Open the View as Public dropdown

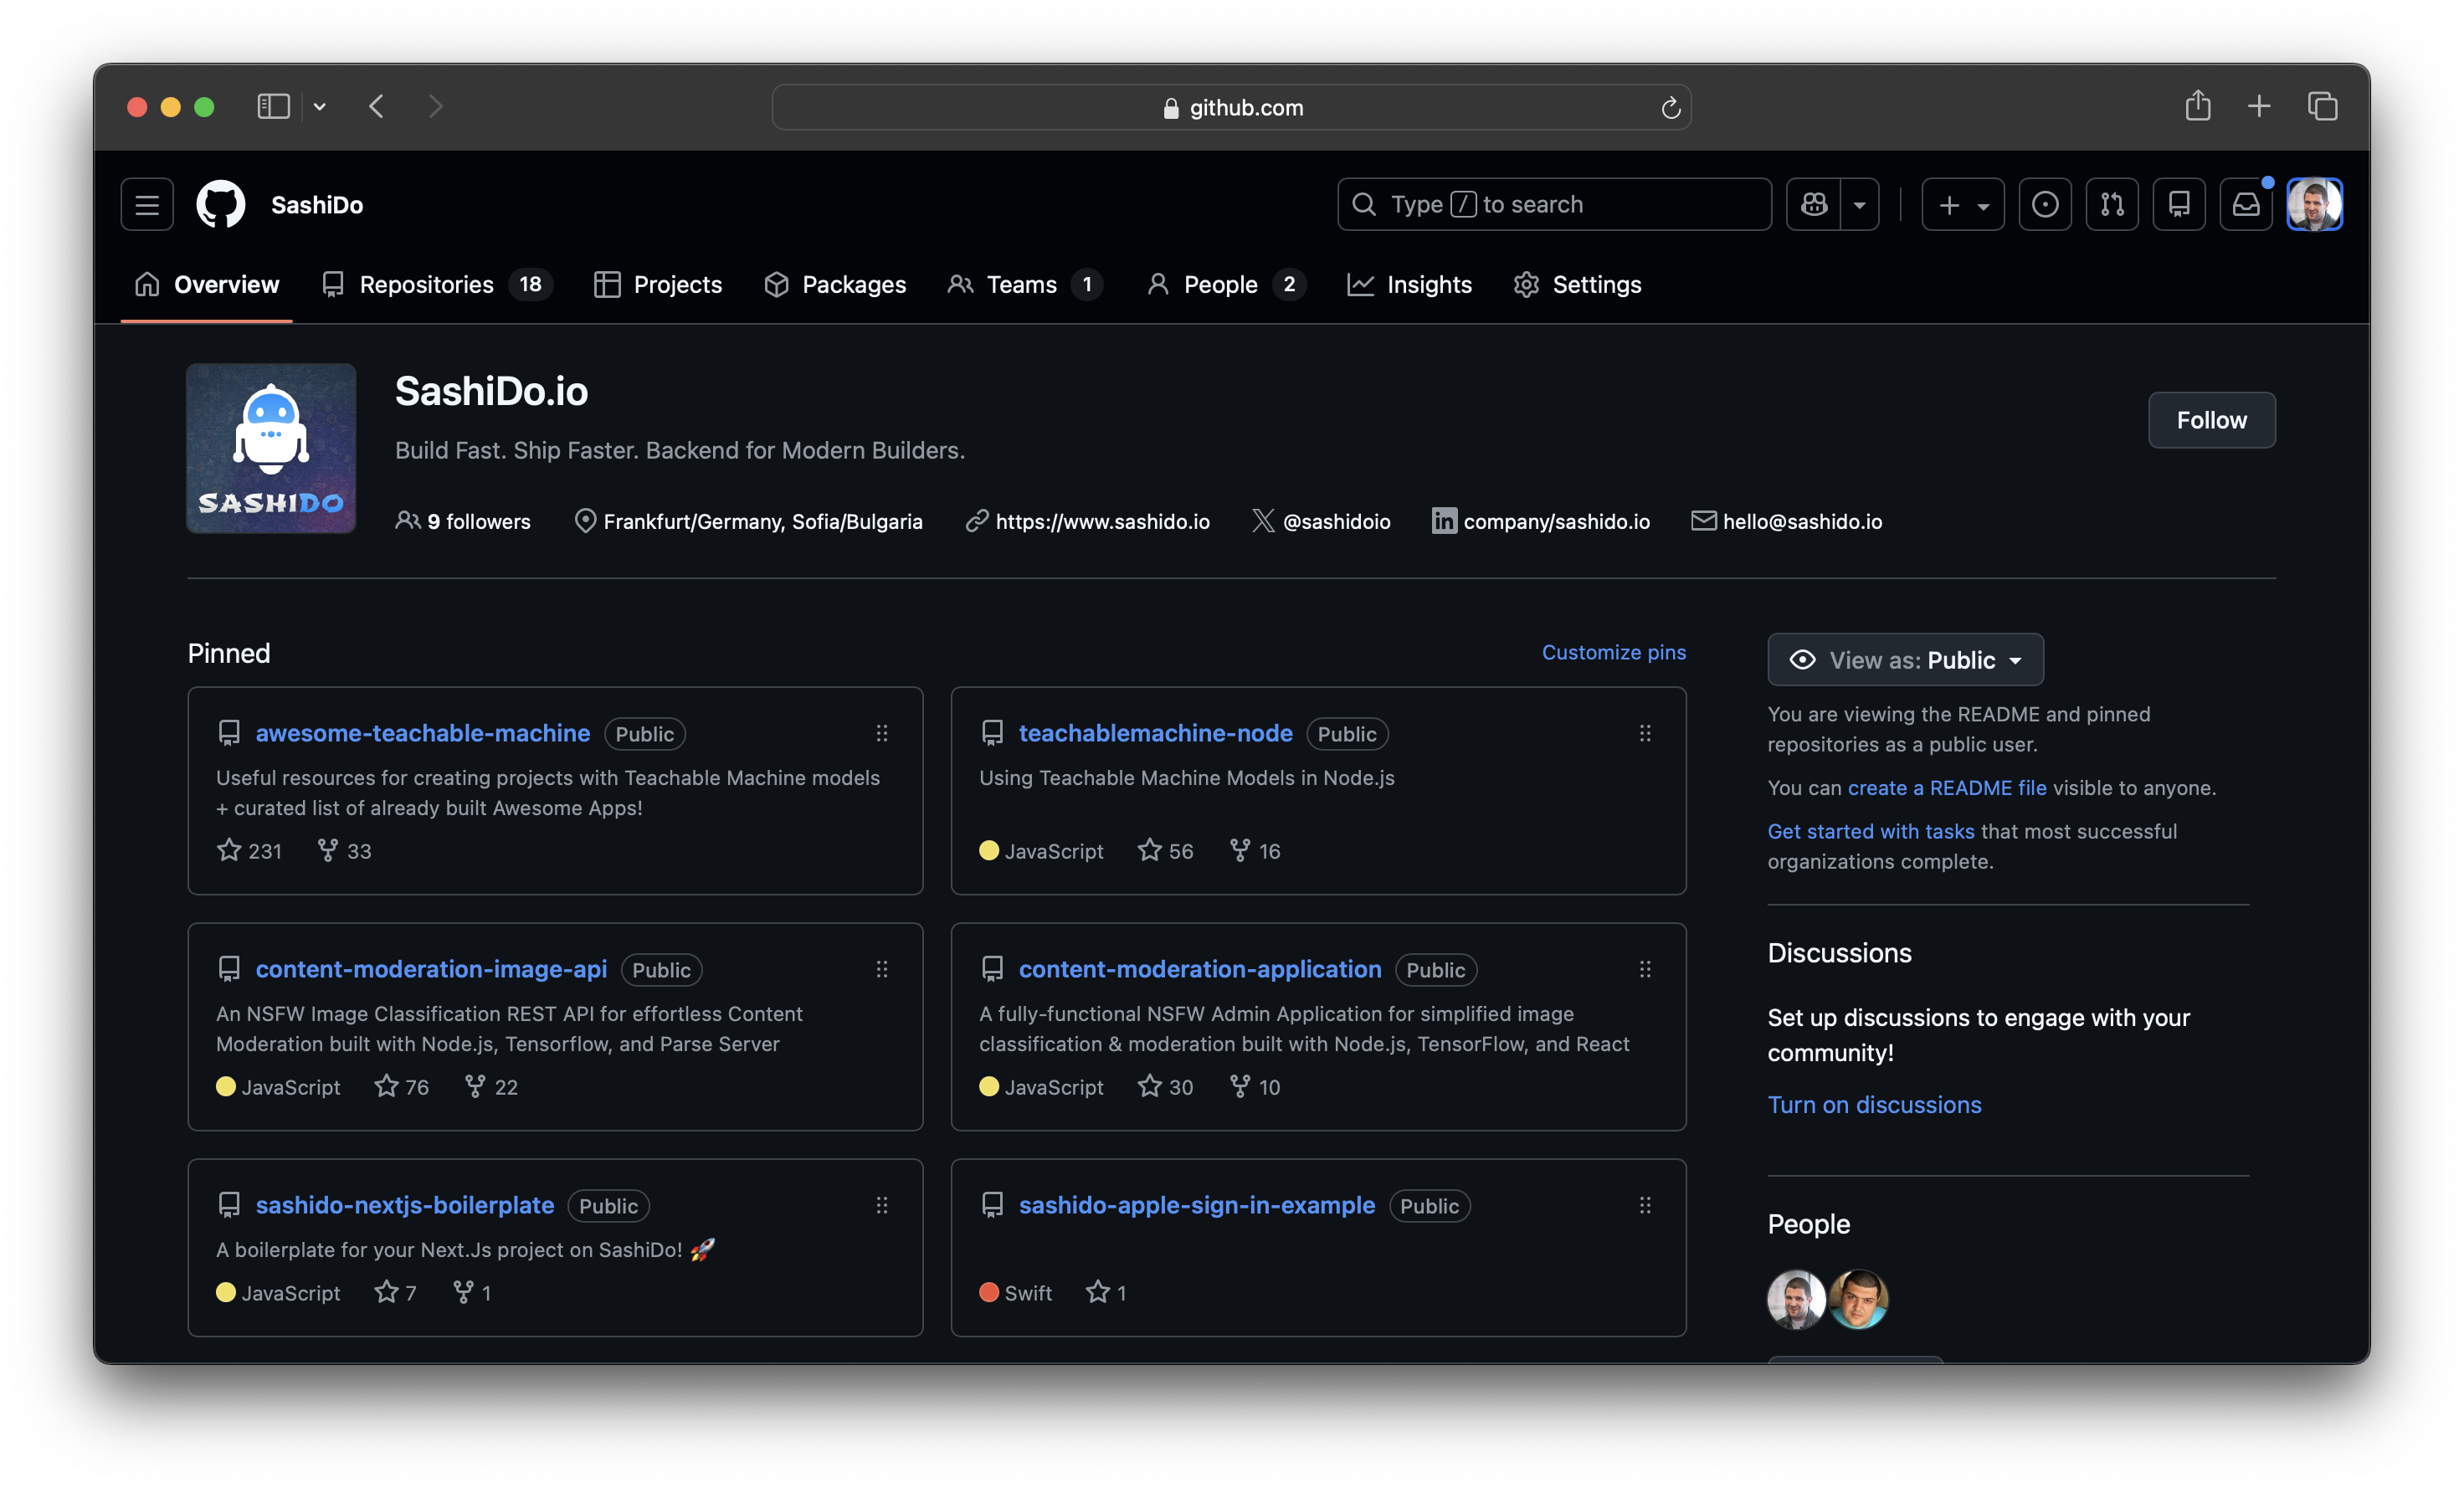click(1904, 659)
